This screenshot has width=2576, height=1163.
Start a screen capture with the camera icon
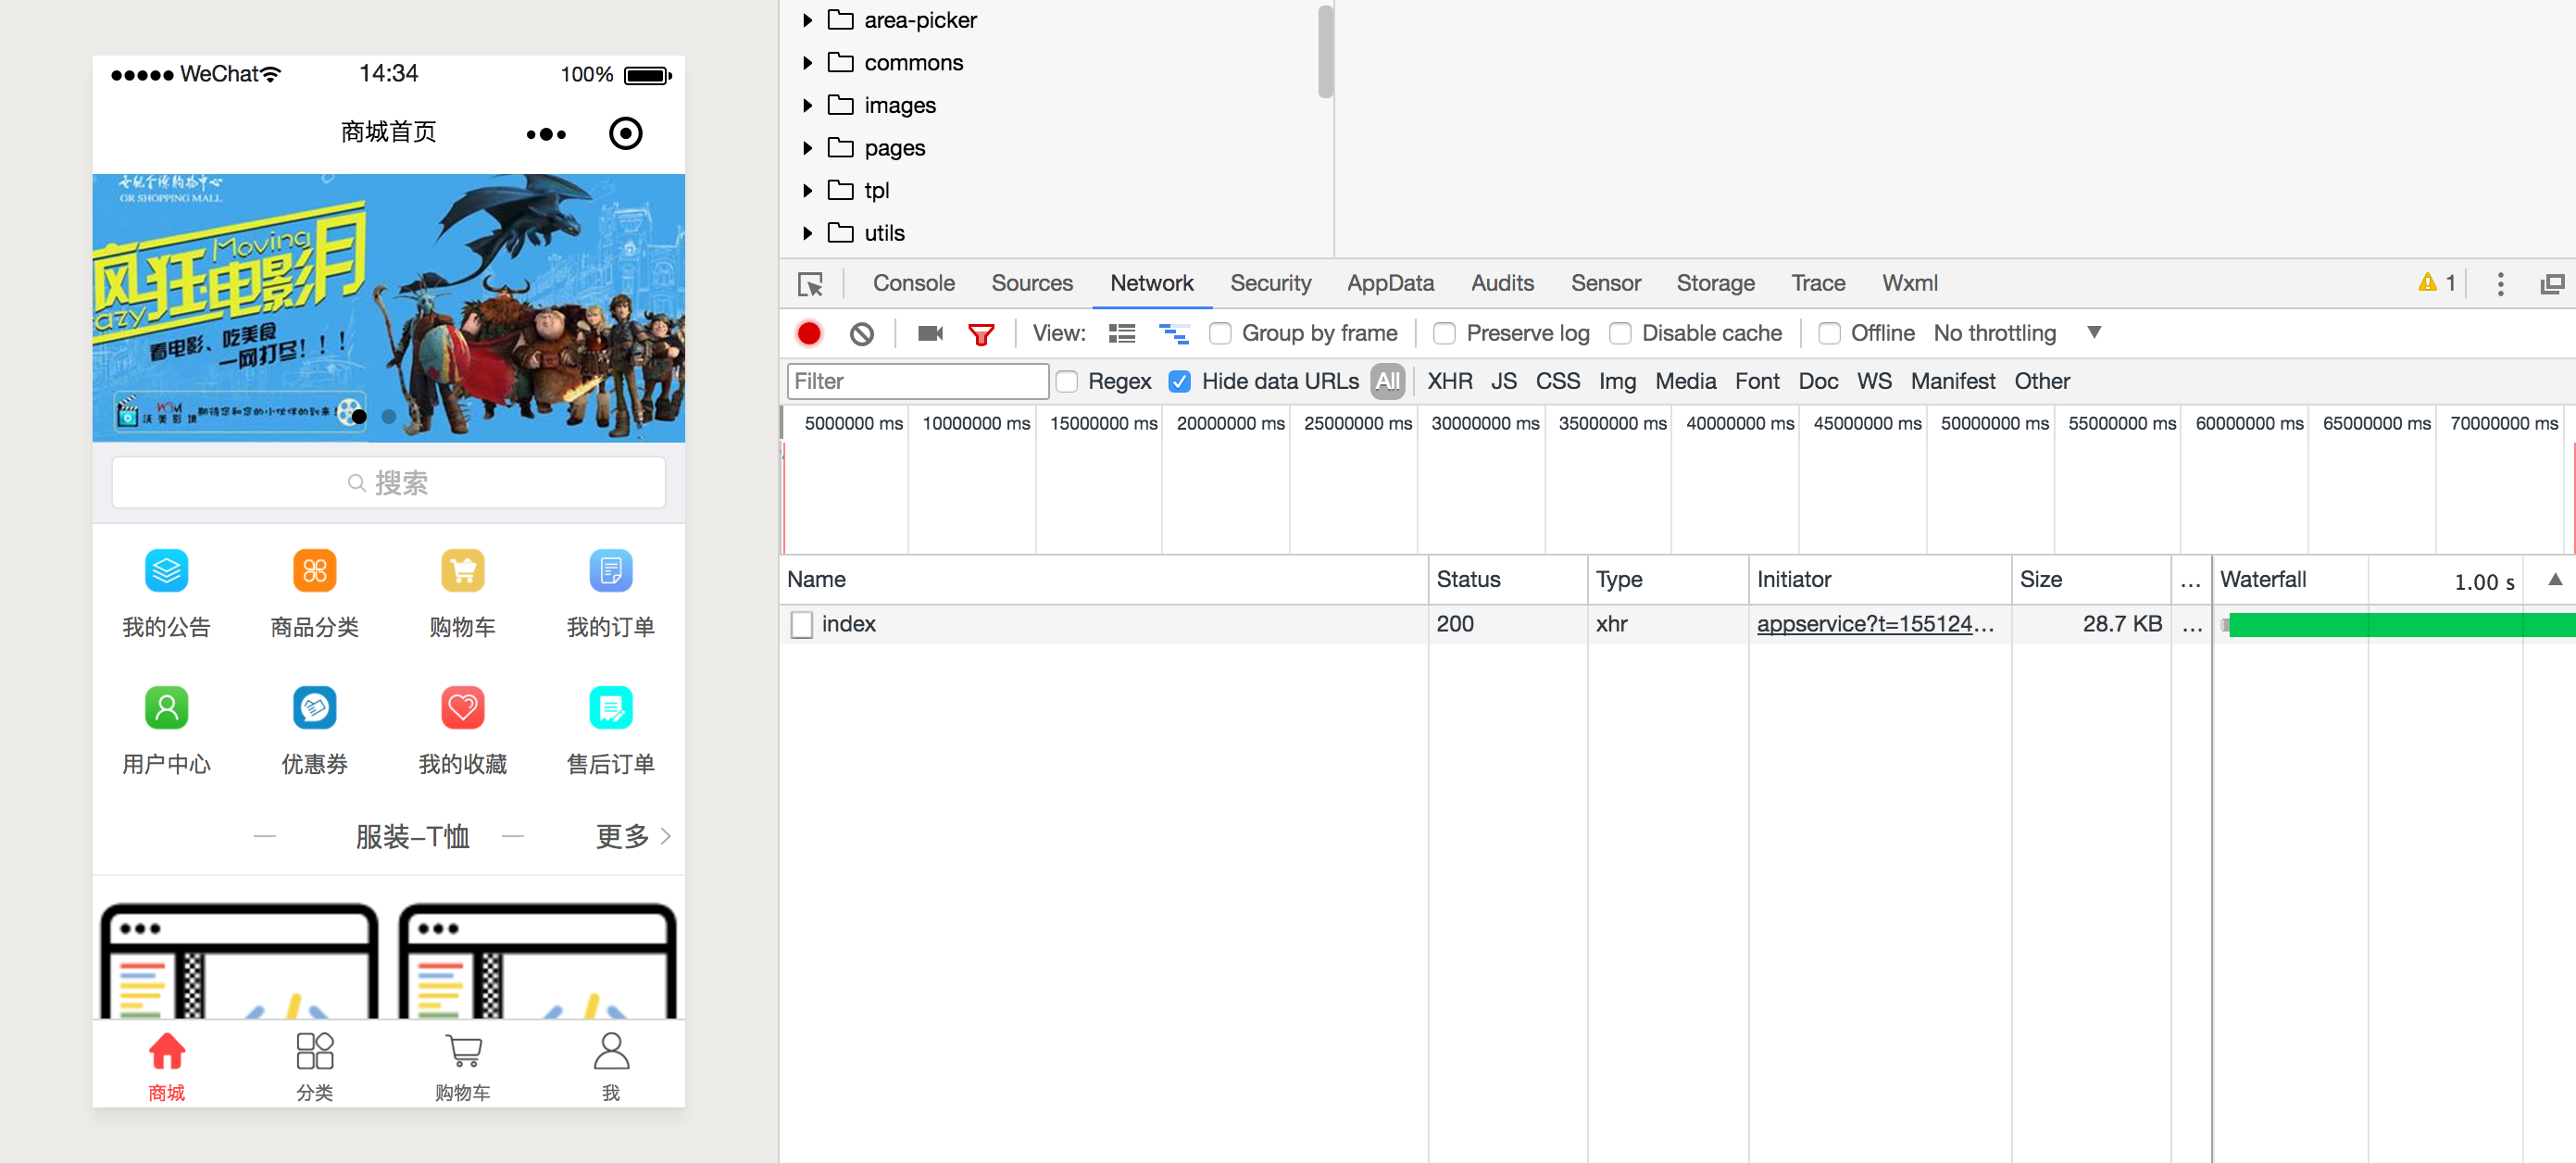click(929, 333)
